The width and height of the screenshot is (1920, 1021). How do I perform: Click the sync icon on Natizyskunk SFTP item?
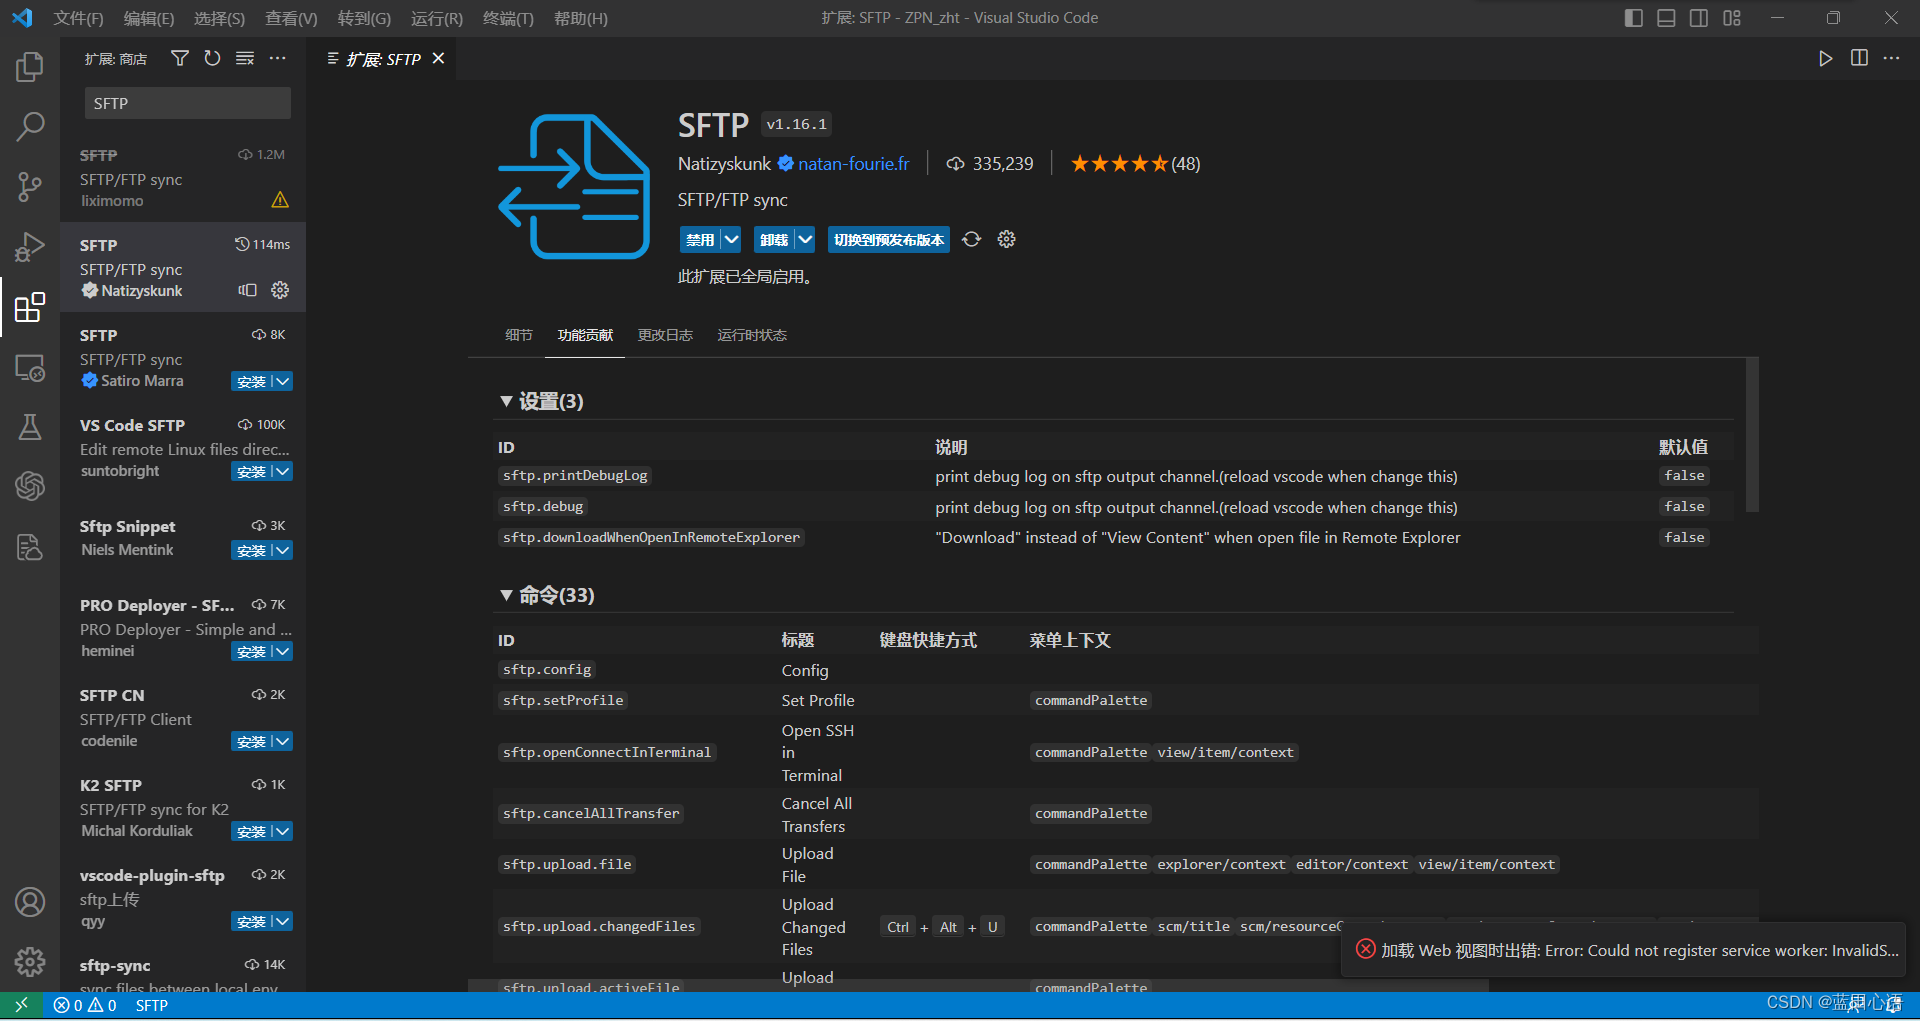[247, 290]
